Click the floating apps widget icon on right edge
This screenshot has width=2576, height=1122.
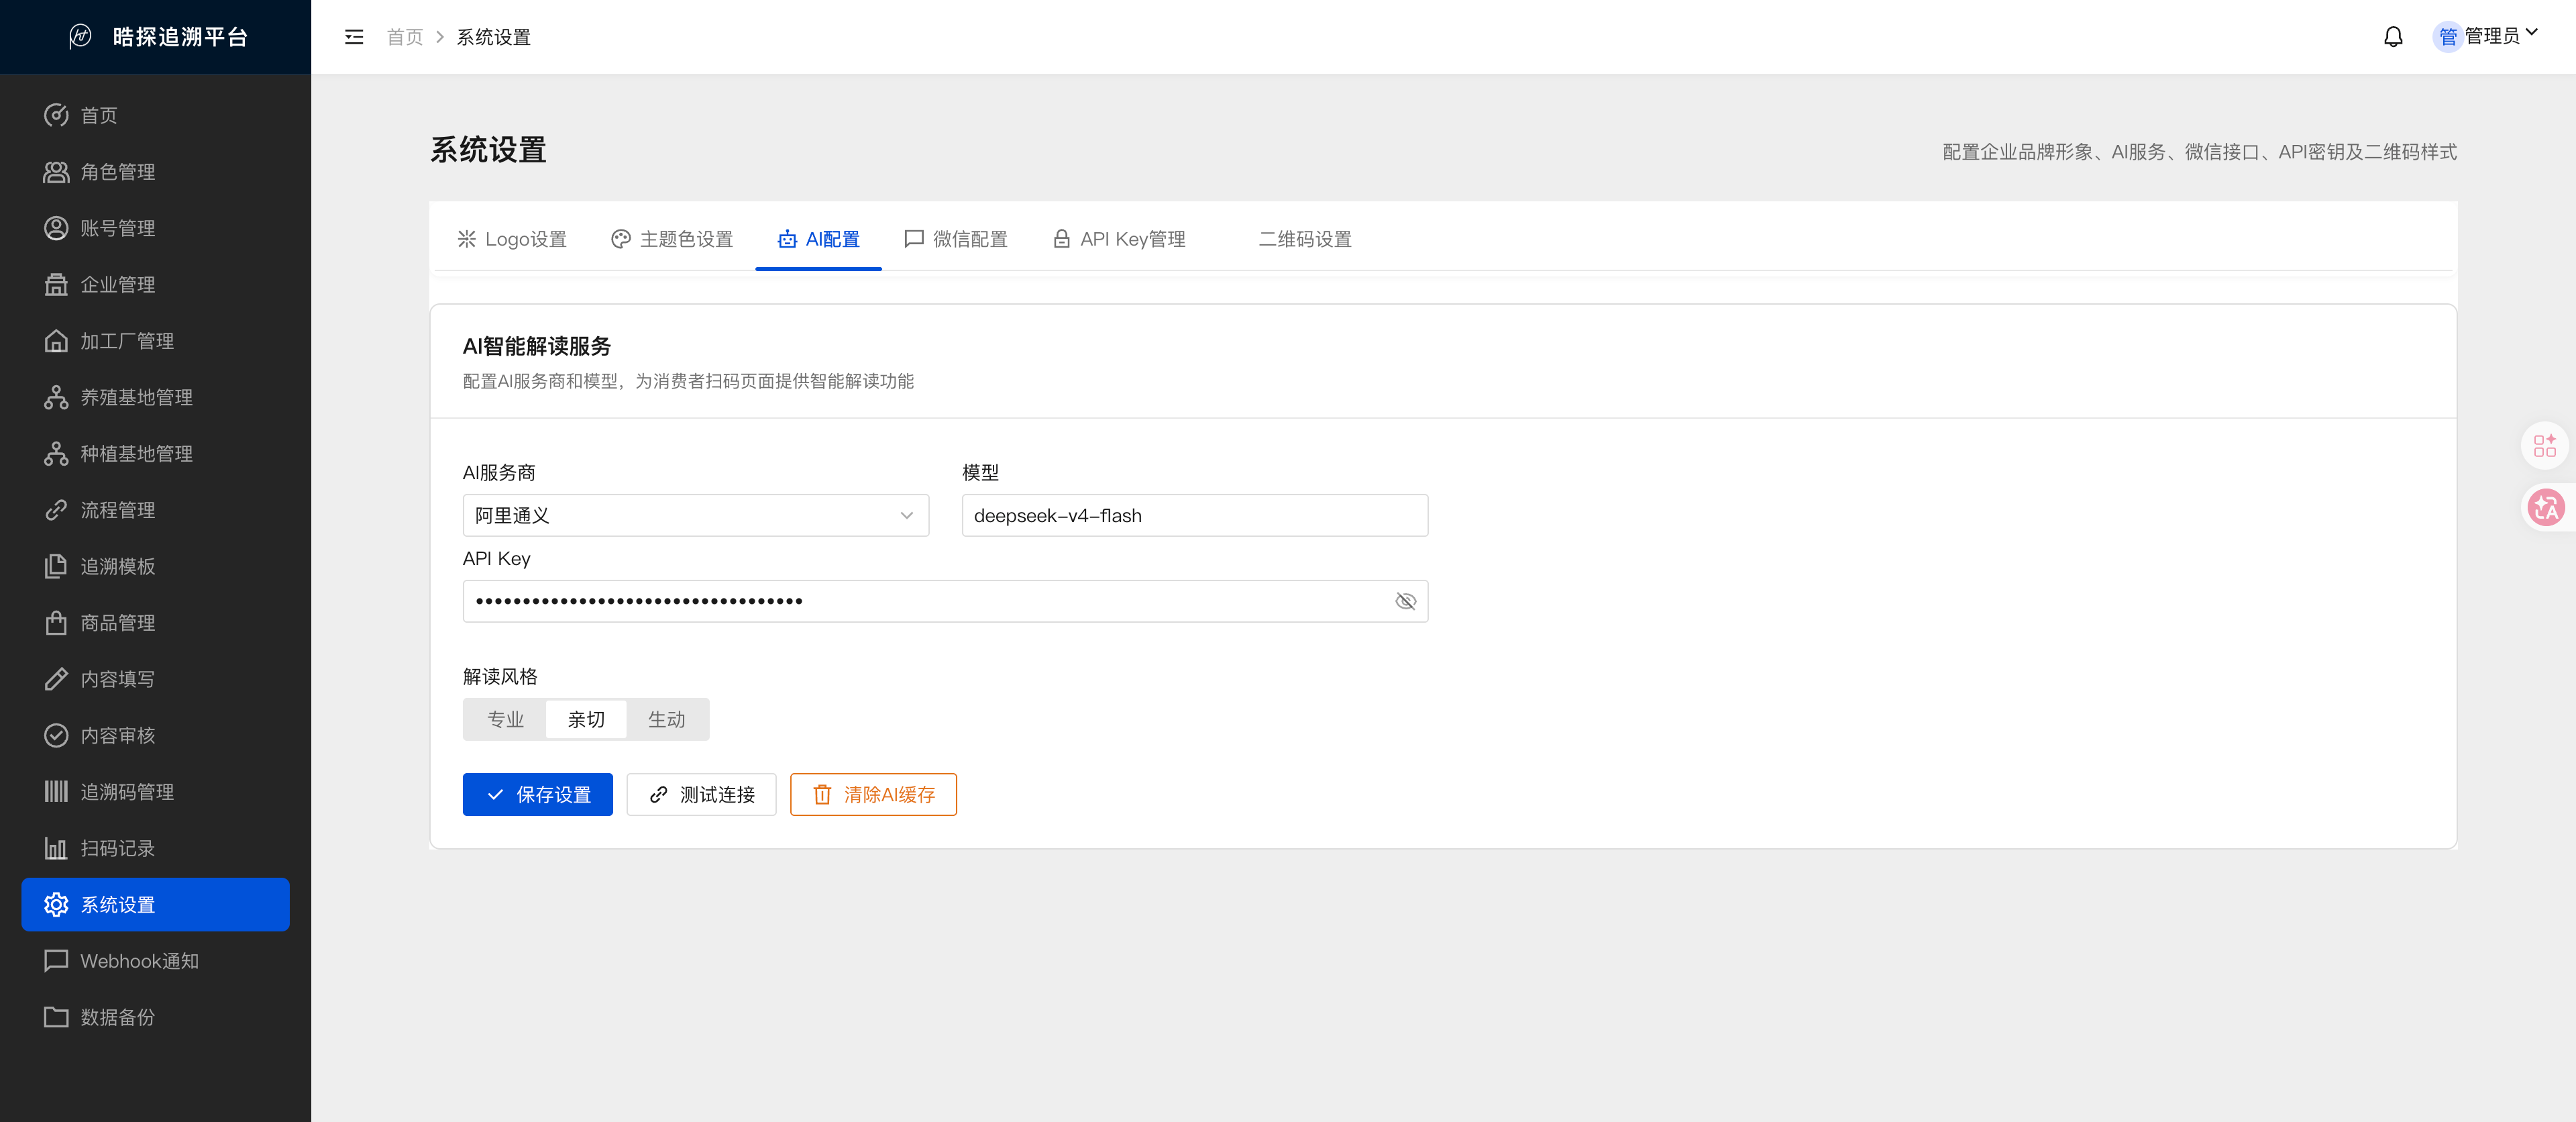coord(2546,446)
